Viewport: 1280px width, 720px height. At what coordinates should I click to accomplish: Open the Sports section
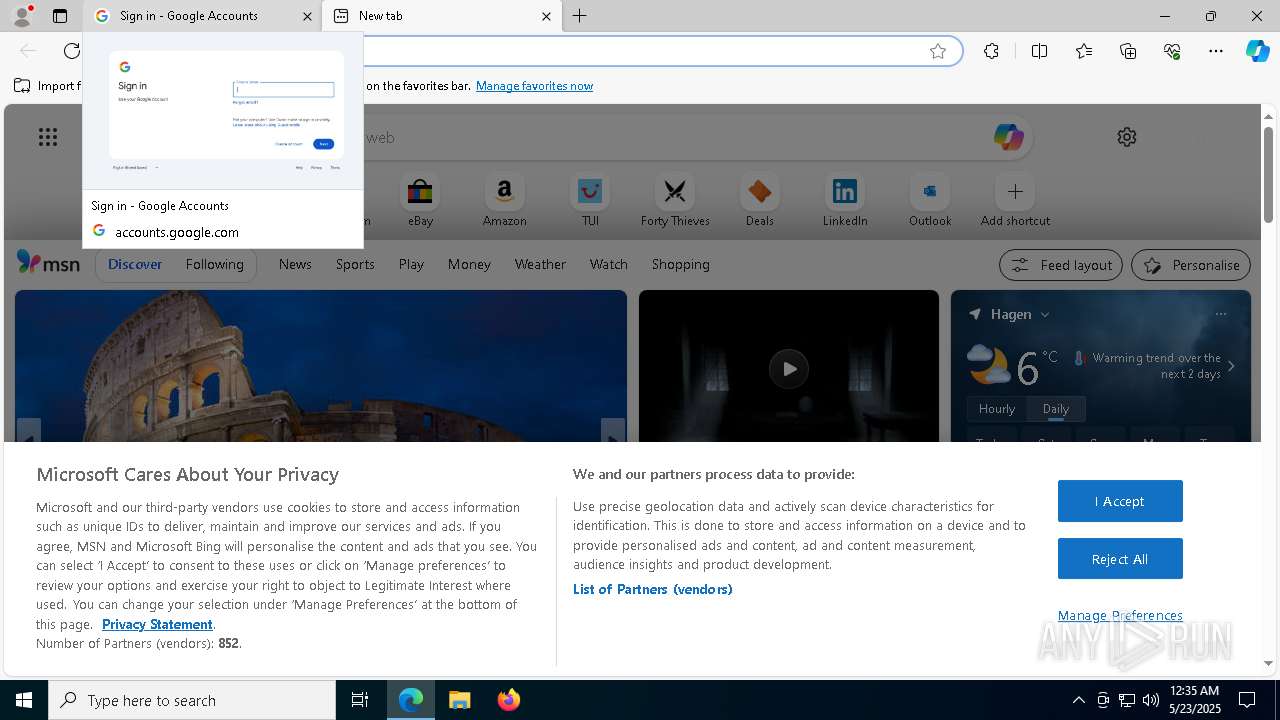(x=355, y=264)
